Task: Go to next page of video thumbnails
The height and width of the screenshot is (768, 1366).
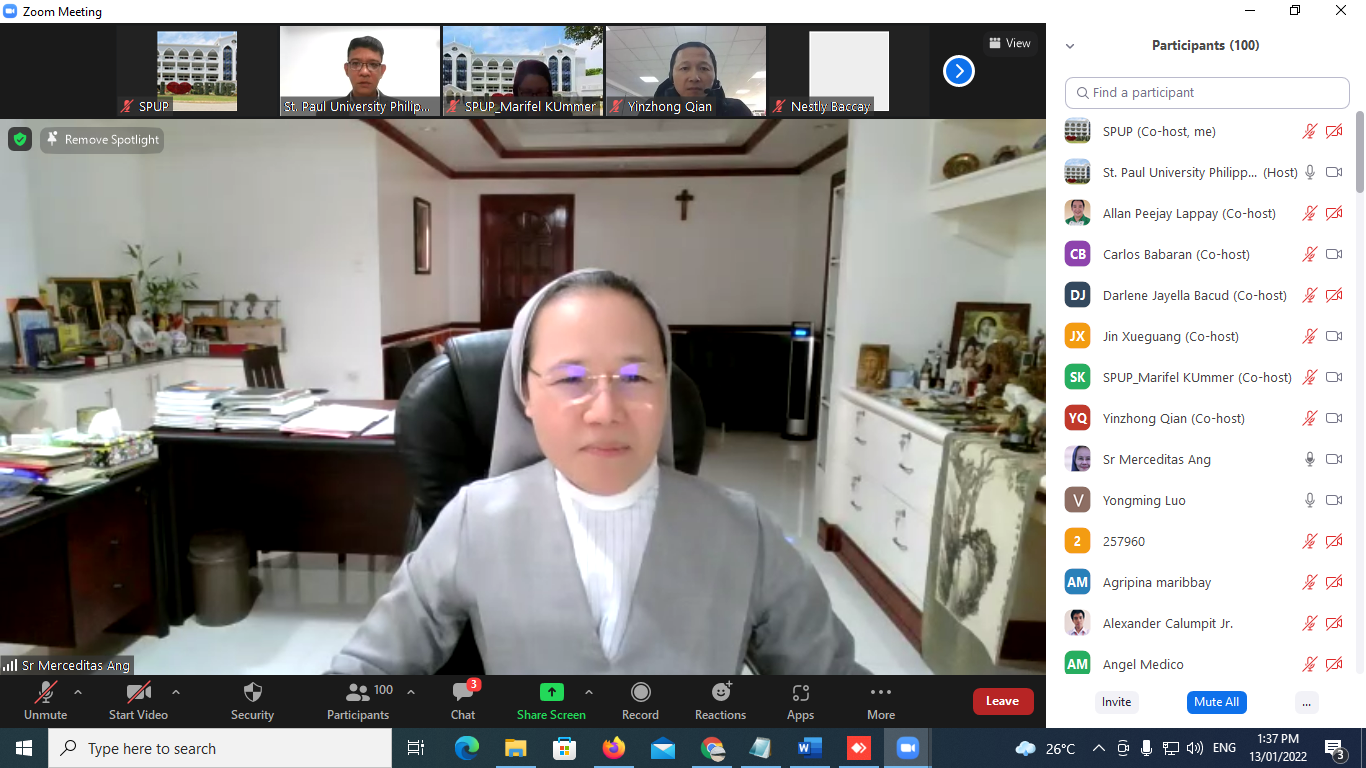Action: coord(959,71)
